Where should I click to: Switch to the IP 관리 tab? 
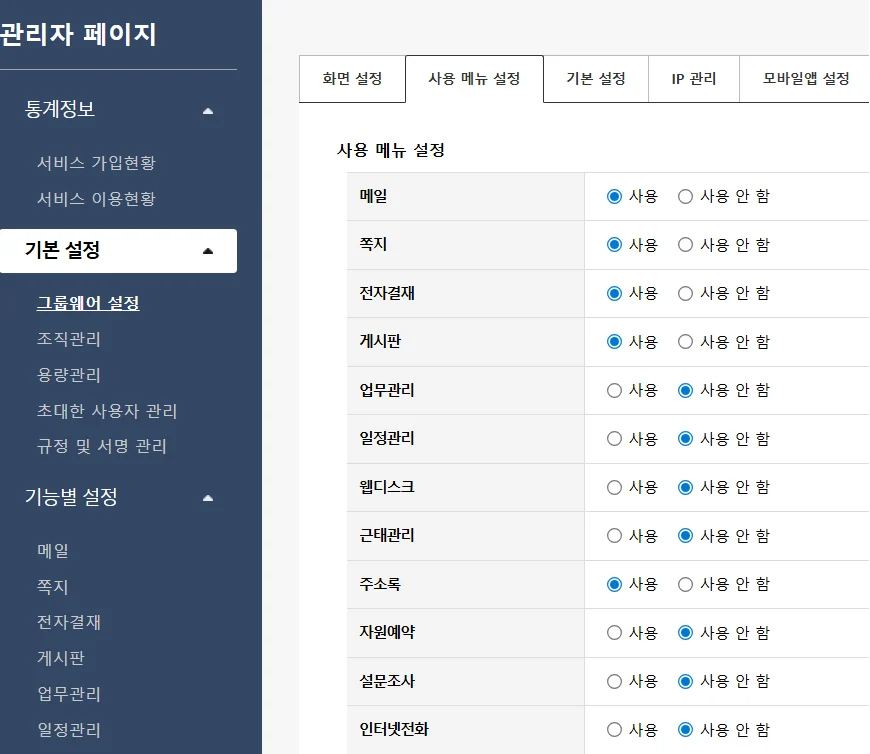[x=694, y=79]
